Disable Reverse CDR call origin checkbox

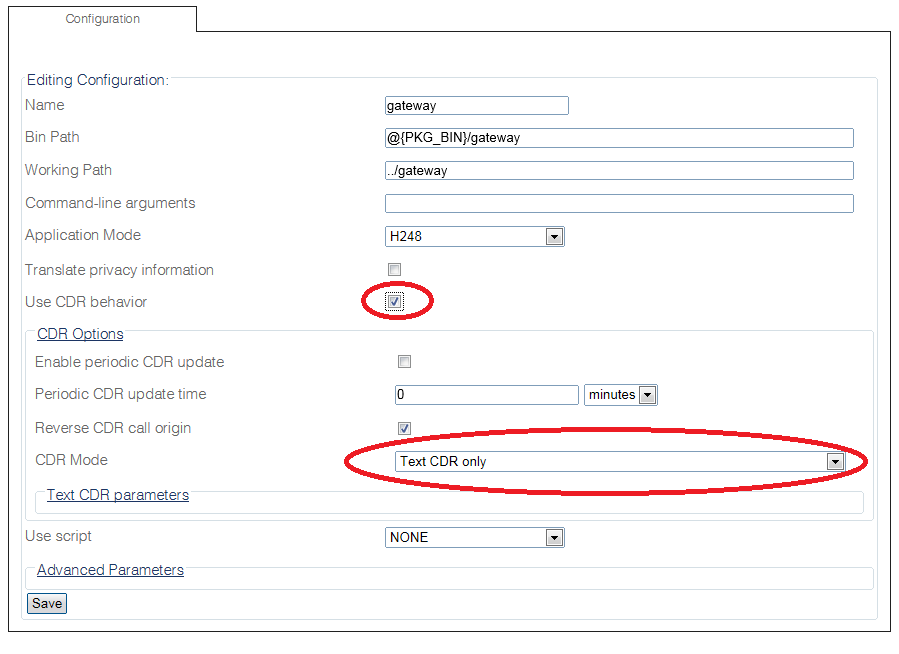(404, 428)
